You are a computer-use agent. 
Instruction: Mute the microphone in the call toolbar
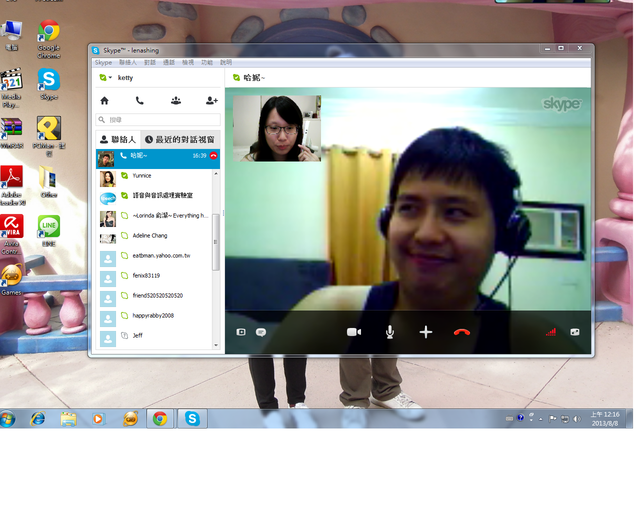coord(390,332)
